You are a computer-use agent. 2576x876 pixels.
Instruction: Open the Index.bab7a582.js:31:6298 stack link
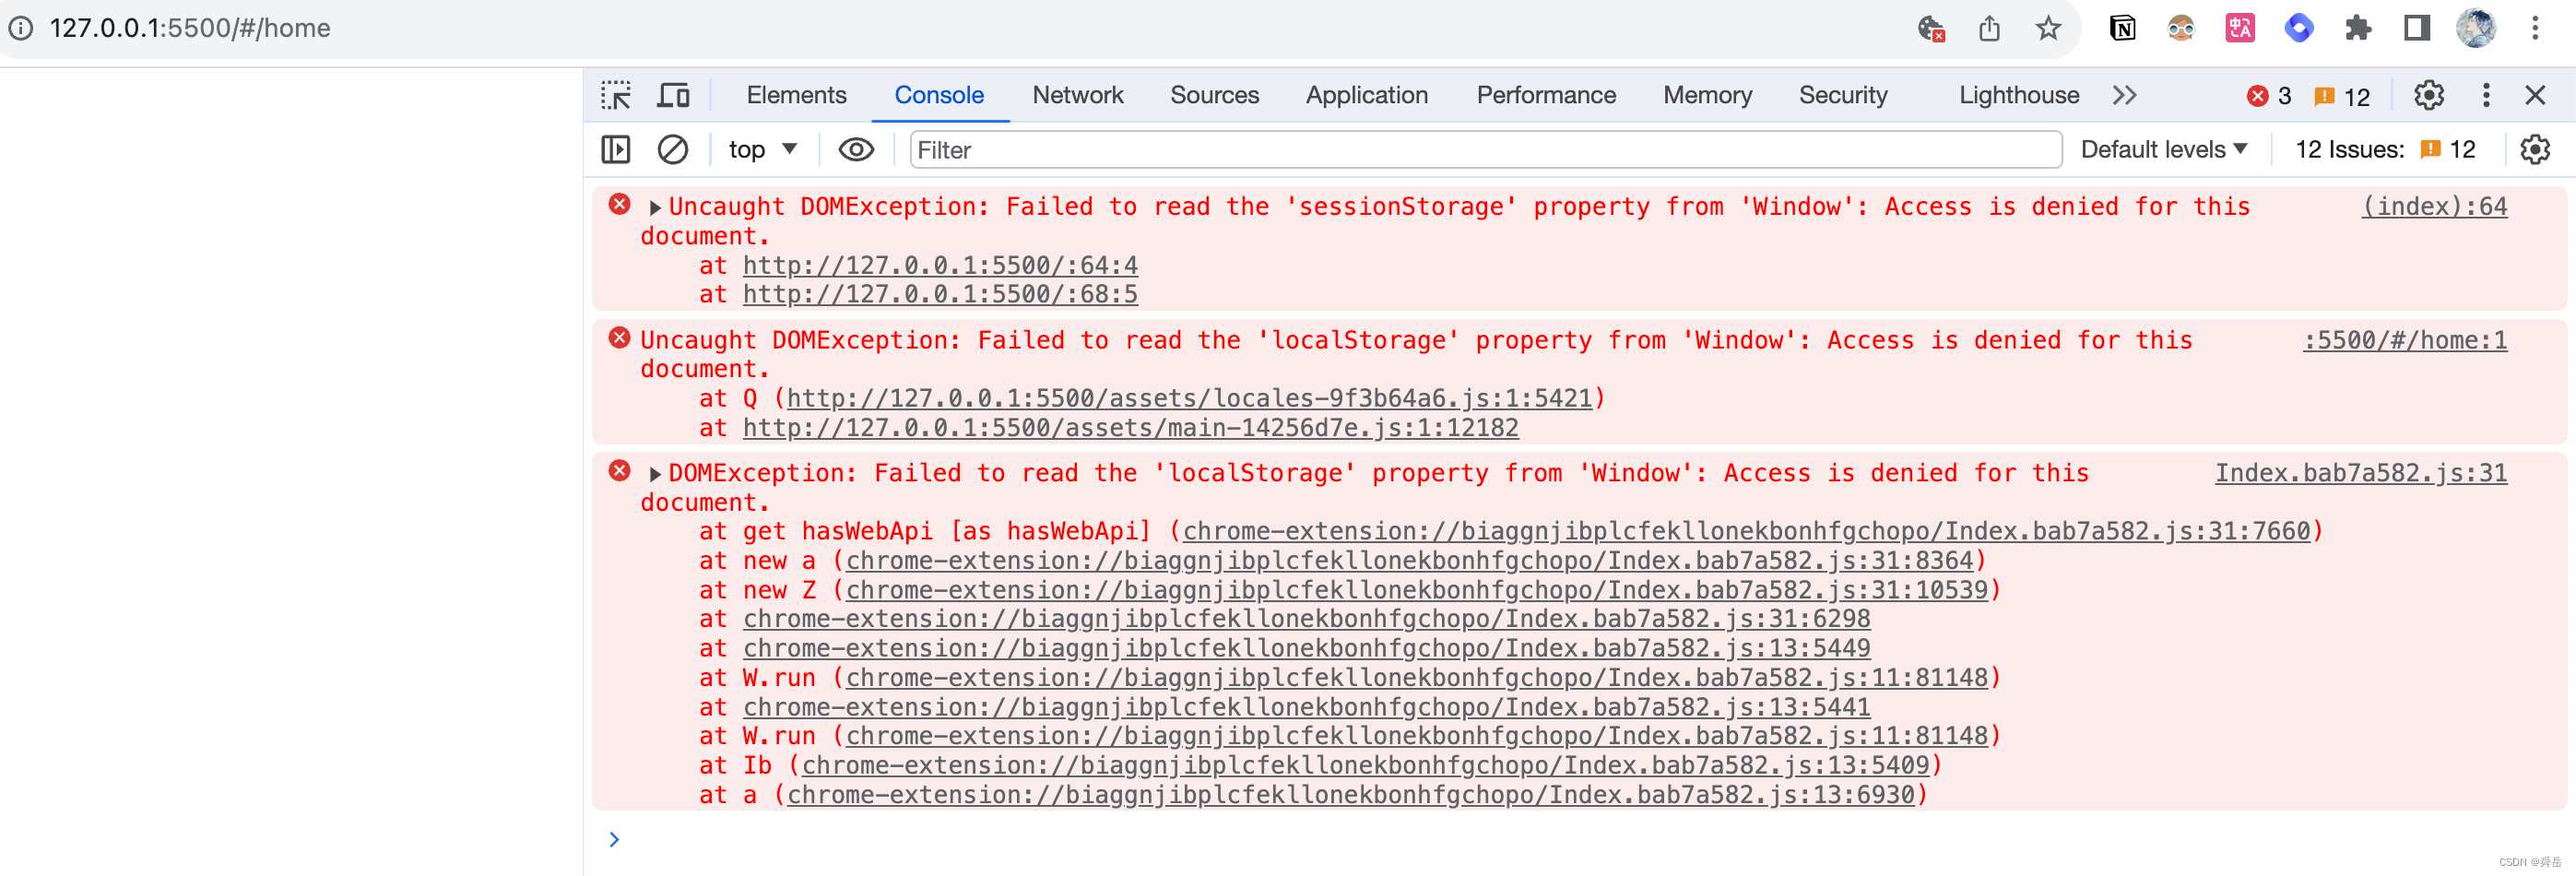pos(1306,619)
